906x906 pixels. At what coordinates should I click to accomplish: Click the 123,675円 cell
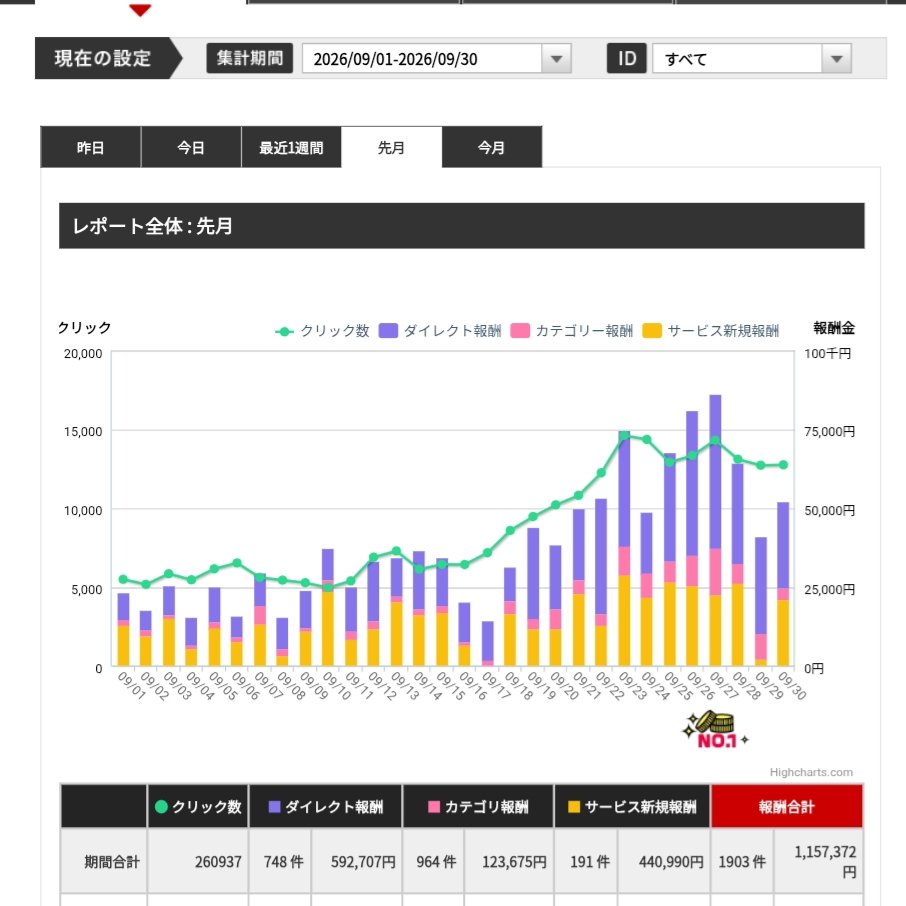509,862
